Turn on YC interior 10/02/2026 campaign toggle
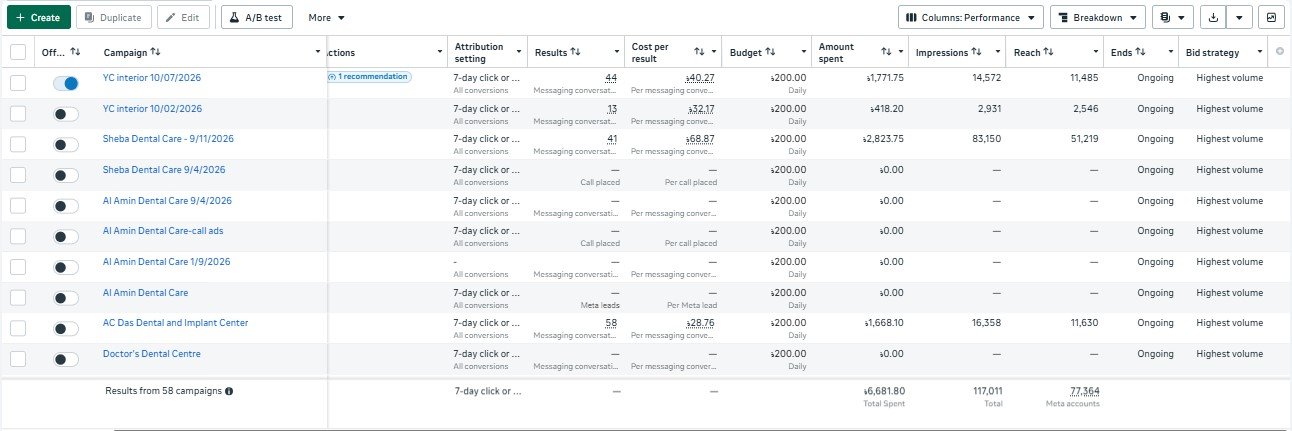The height and width of the screenshot is (431, 1292). (66, 114)
